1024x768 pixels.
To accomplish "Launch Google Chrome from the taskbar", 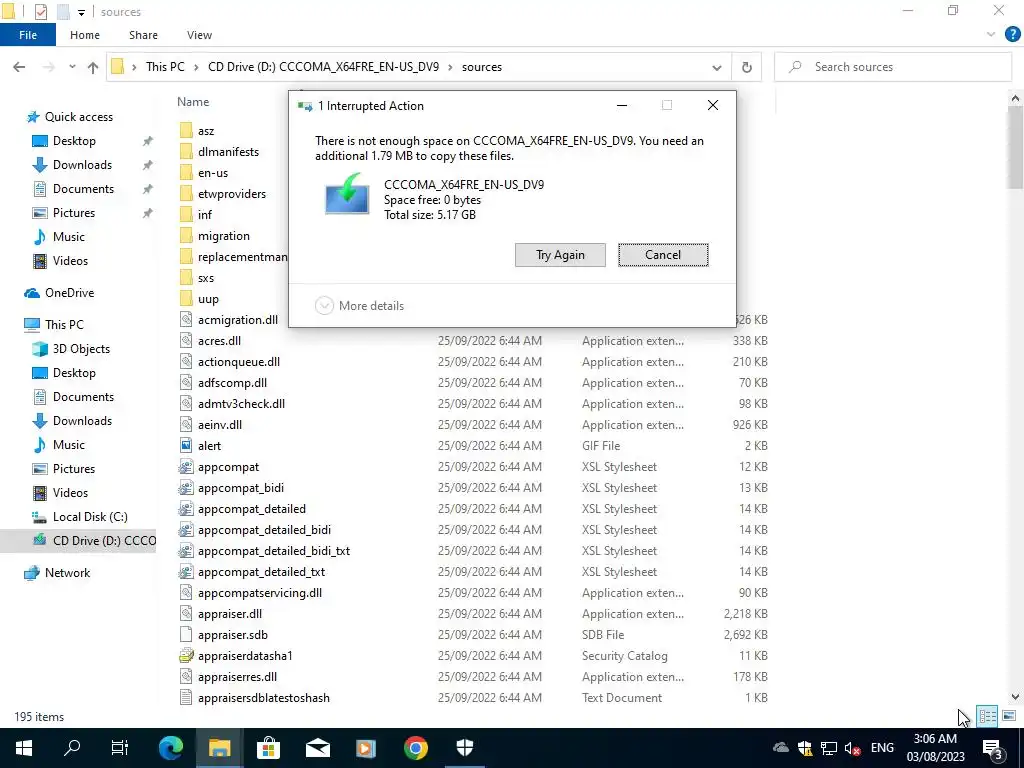I will tap(415, 748).
